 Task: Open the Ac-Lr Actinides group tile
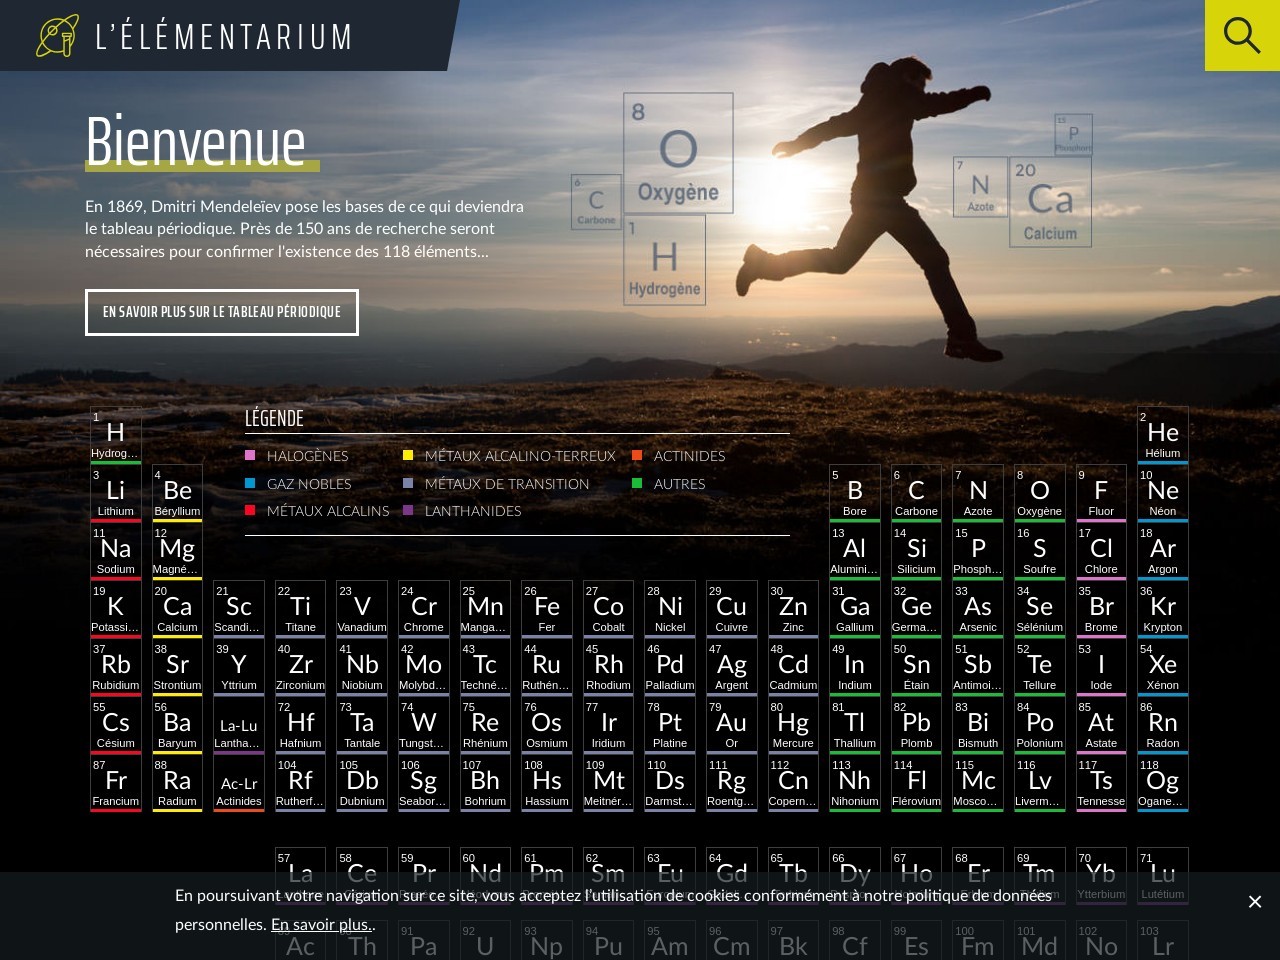(x=239, y=783)
